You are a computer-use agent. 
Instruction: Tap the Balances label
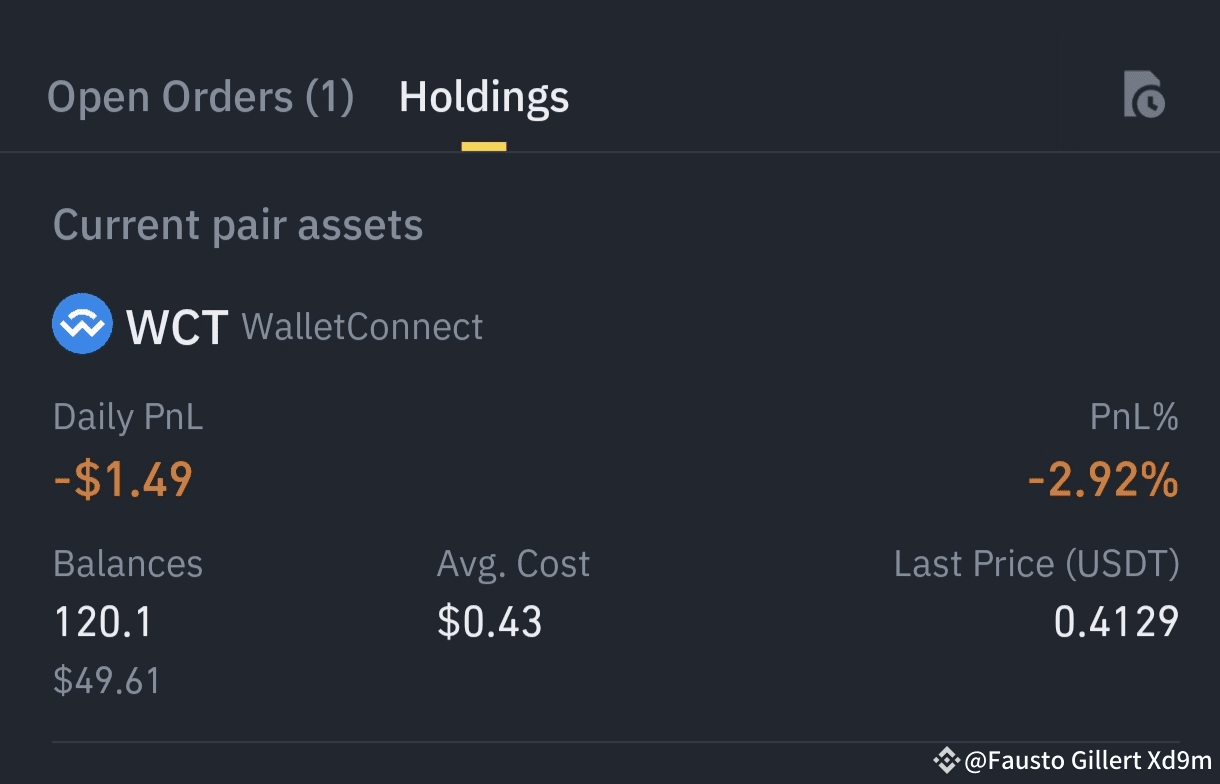[x=128, y=564]
